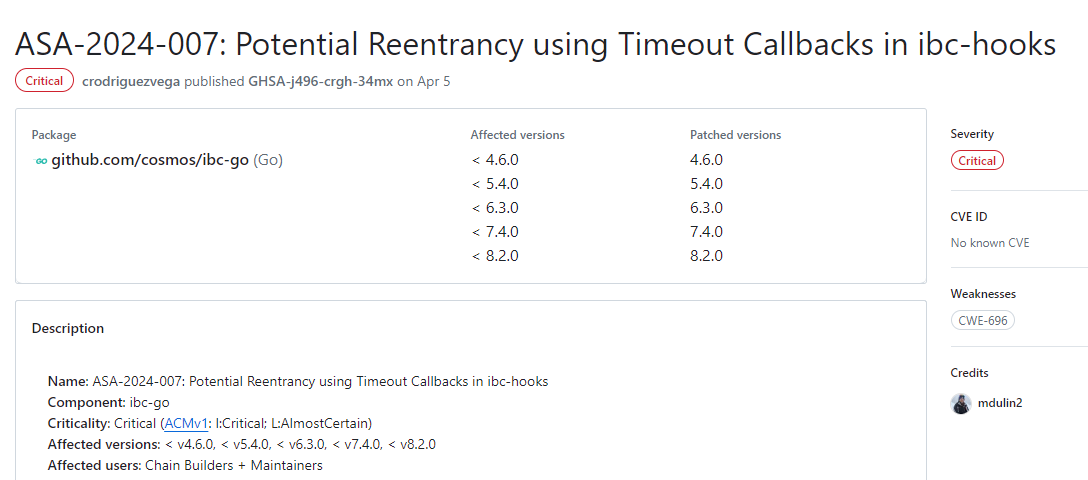
Task: Open the mdulin2 username link
Action: click(1001, 403)
